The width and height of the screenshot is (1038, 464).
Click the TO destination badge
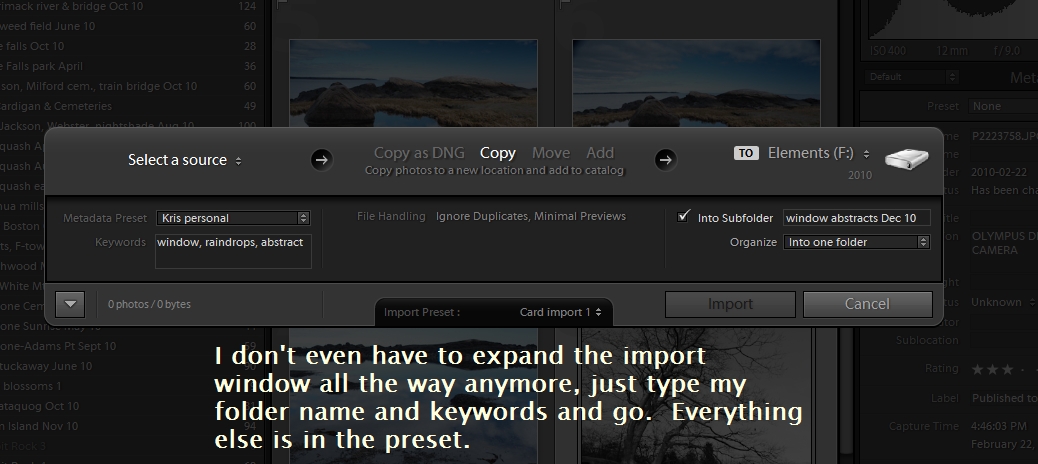746,153
